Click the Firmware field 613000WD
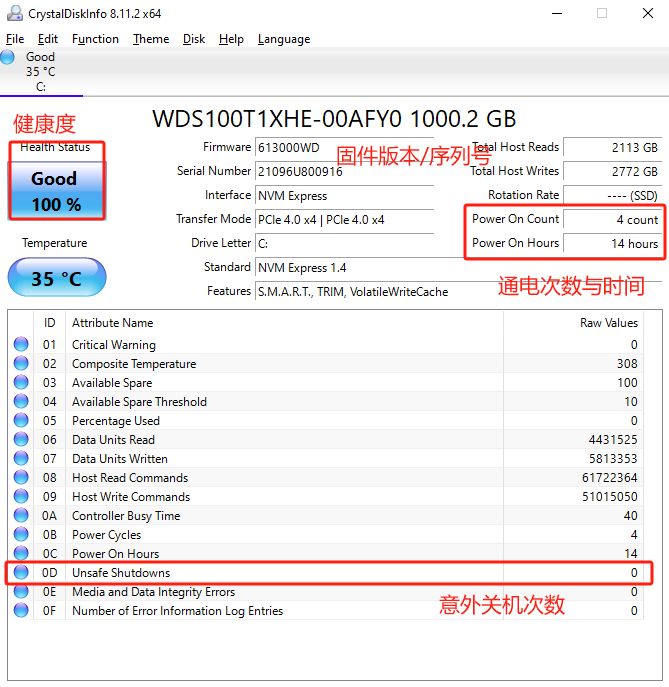Image resolution: width=669 pixels, height=687 pixels. click(344, 148)
